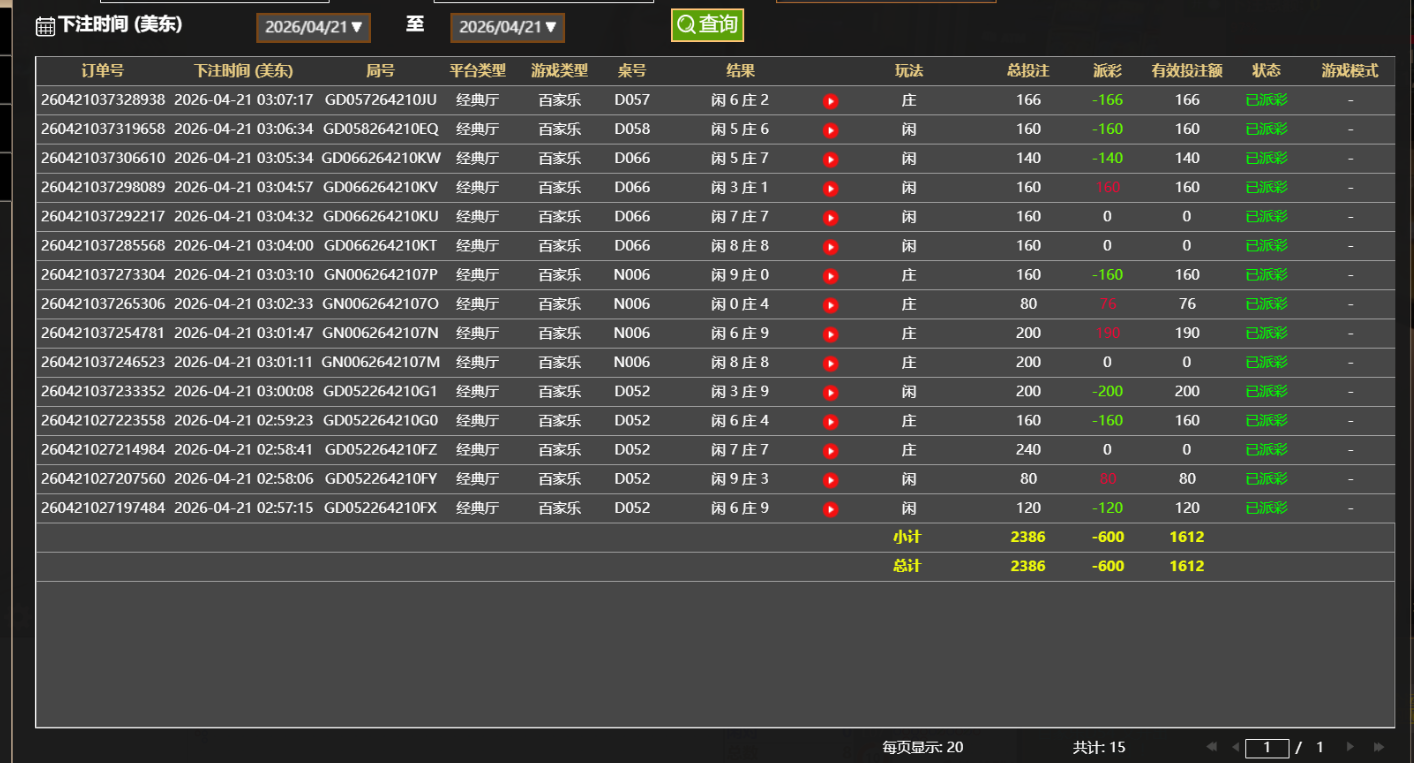Click the page number input field
Viewport: 1414px width, 763px height.
pos(1267,747)
